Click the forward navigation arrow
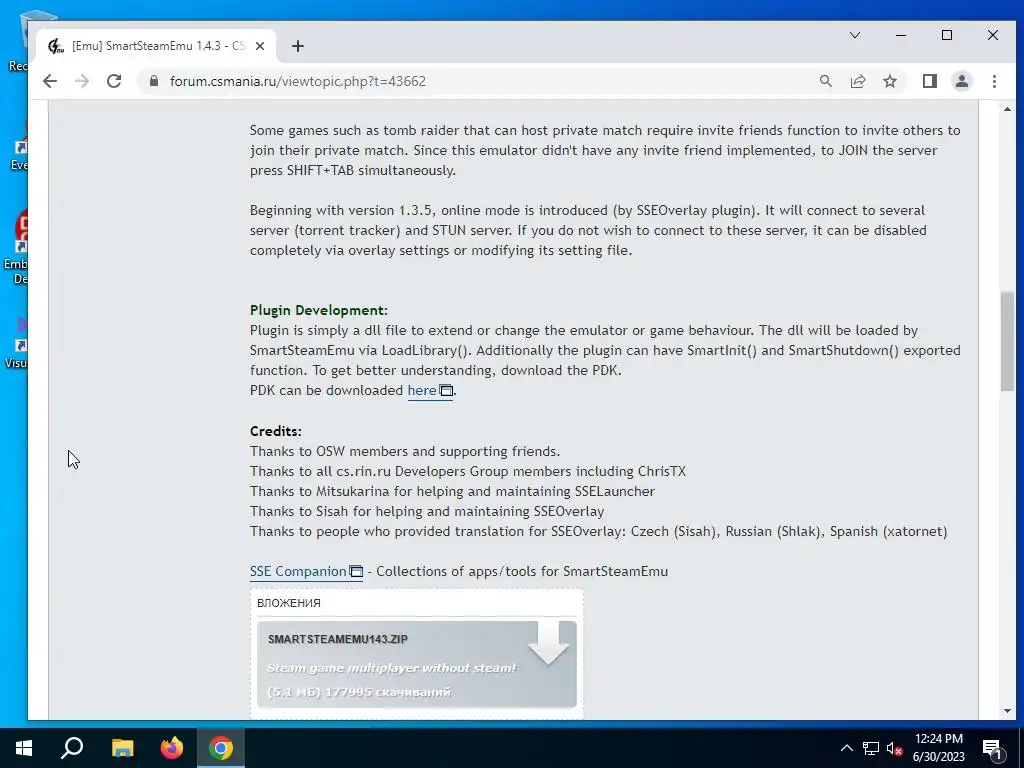 [82, 81]
